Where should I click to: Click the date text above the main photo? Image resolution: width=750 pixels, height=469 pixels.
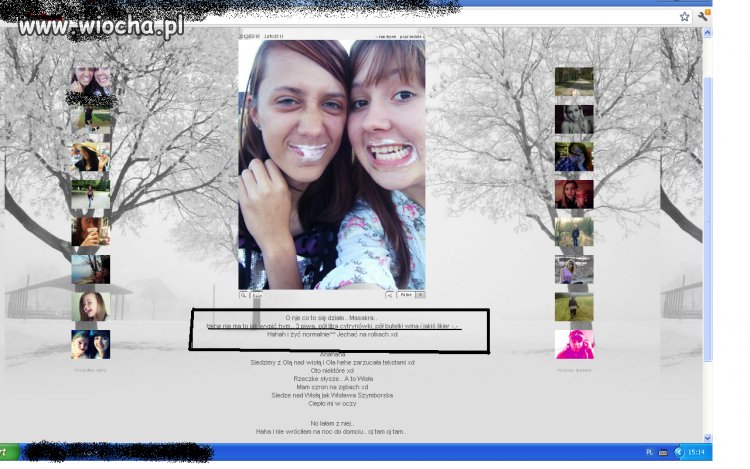(249, 36)
